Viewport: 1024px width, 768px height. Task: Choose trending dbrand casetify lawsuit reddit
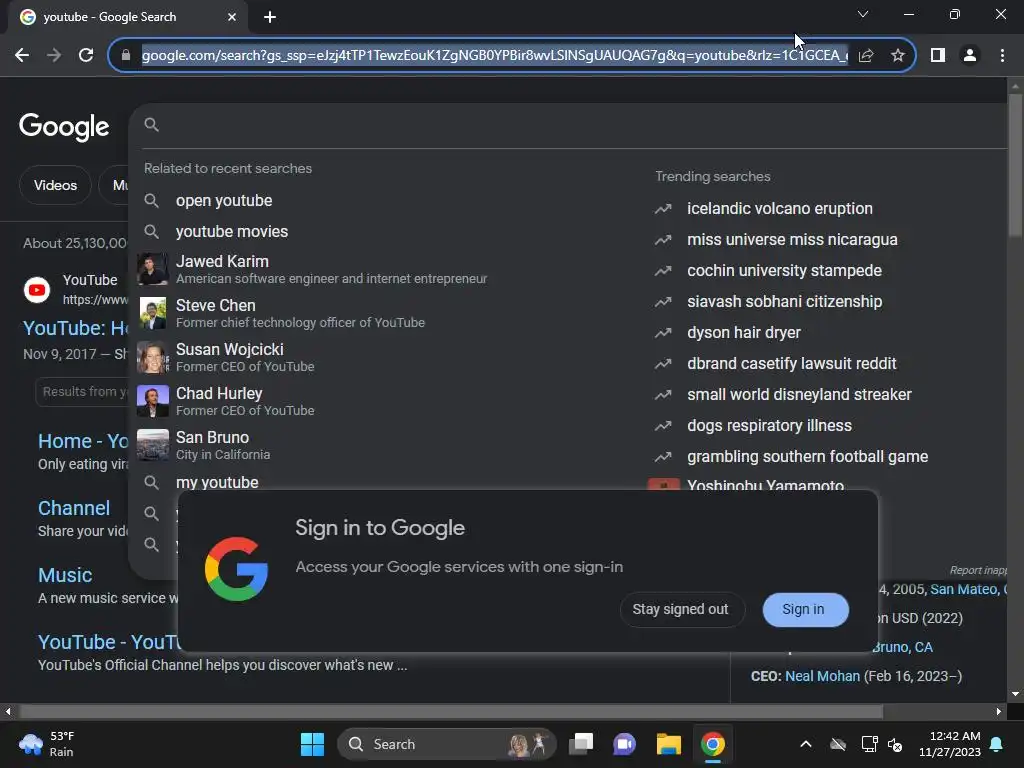tap(792, 363)
